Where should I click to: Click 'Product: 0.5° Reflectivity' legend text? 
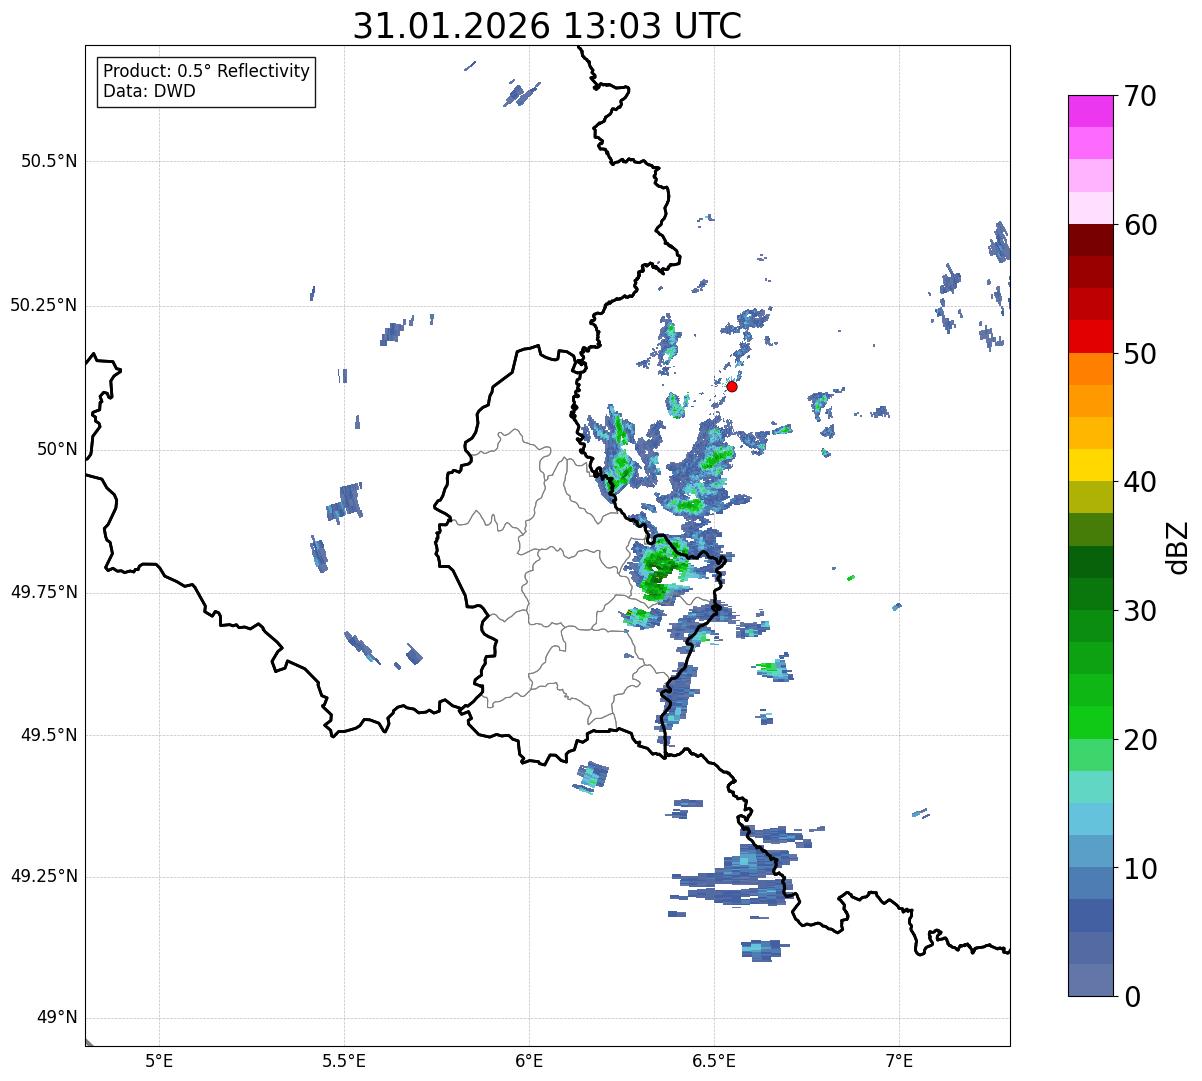point(207,72)
